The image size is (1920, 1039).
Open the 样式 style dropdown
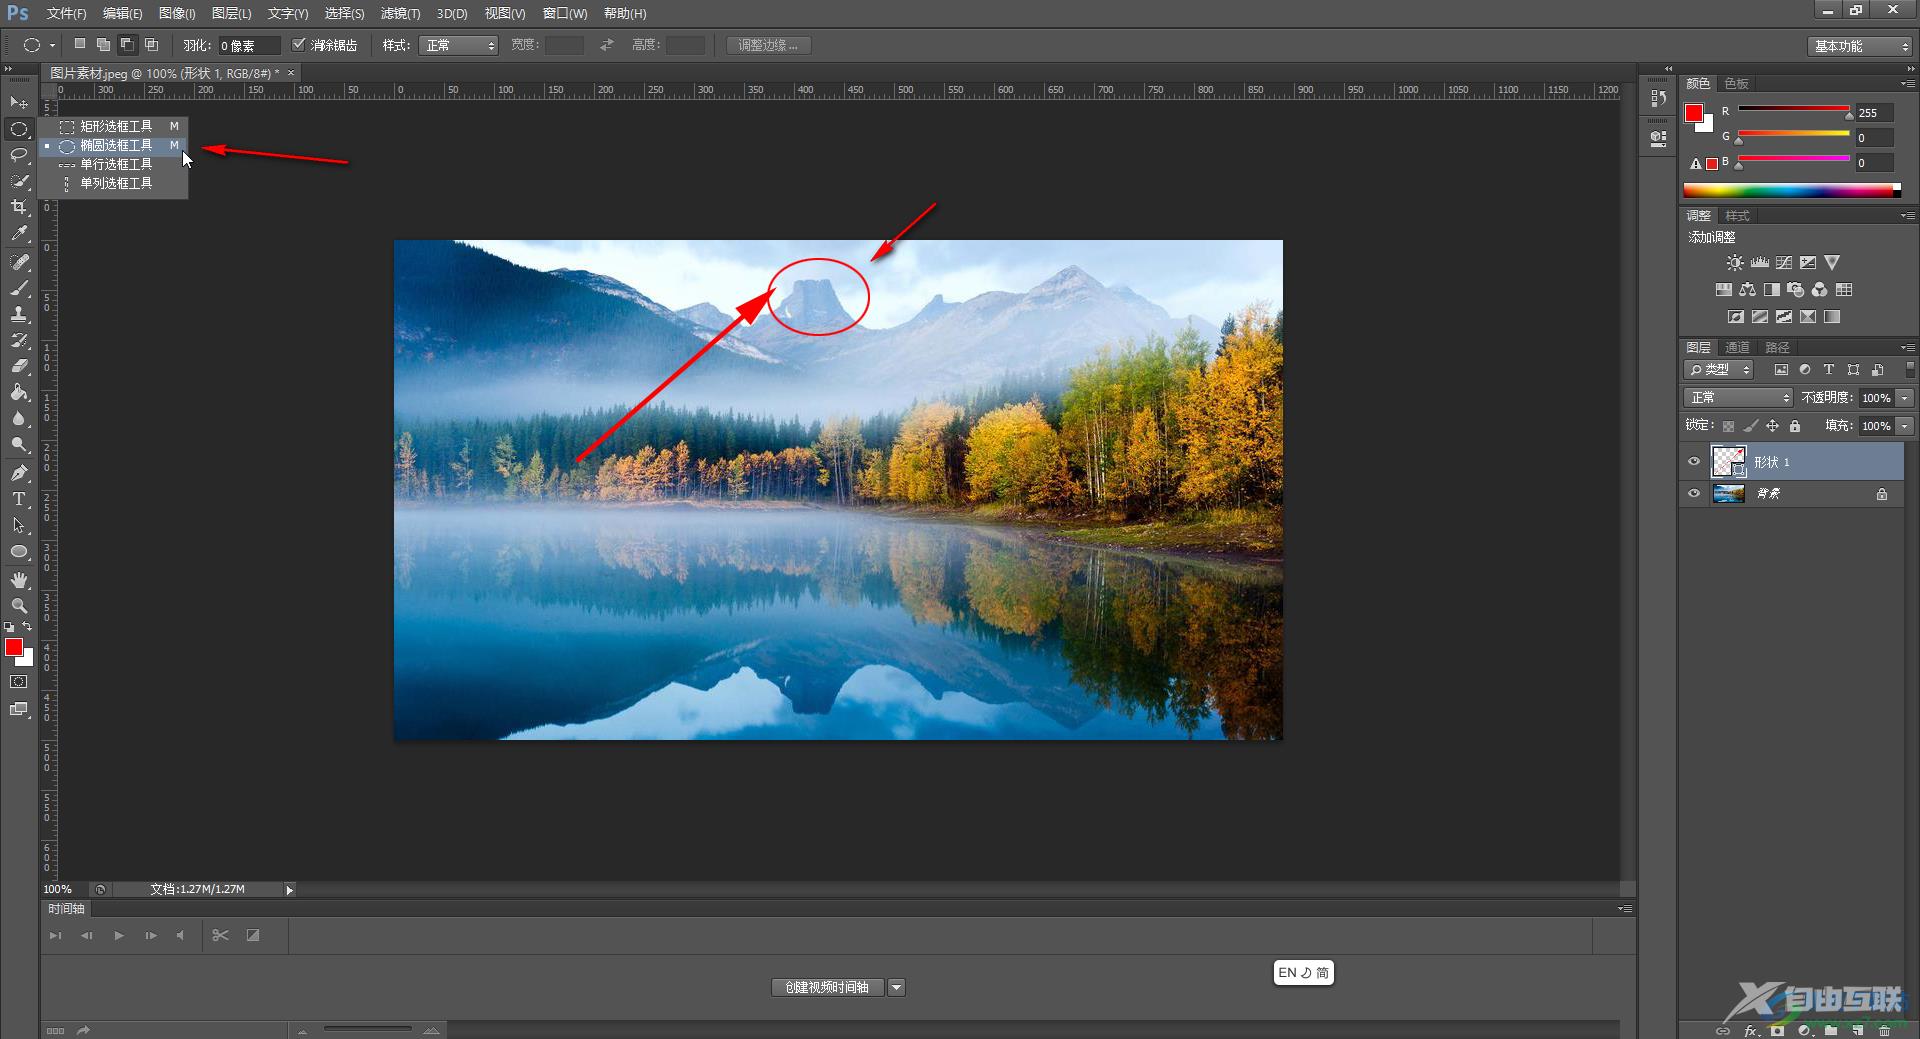458,45
